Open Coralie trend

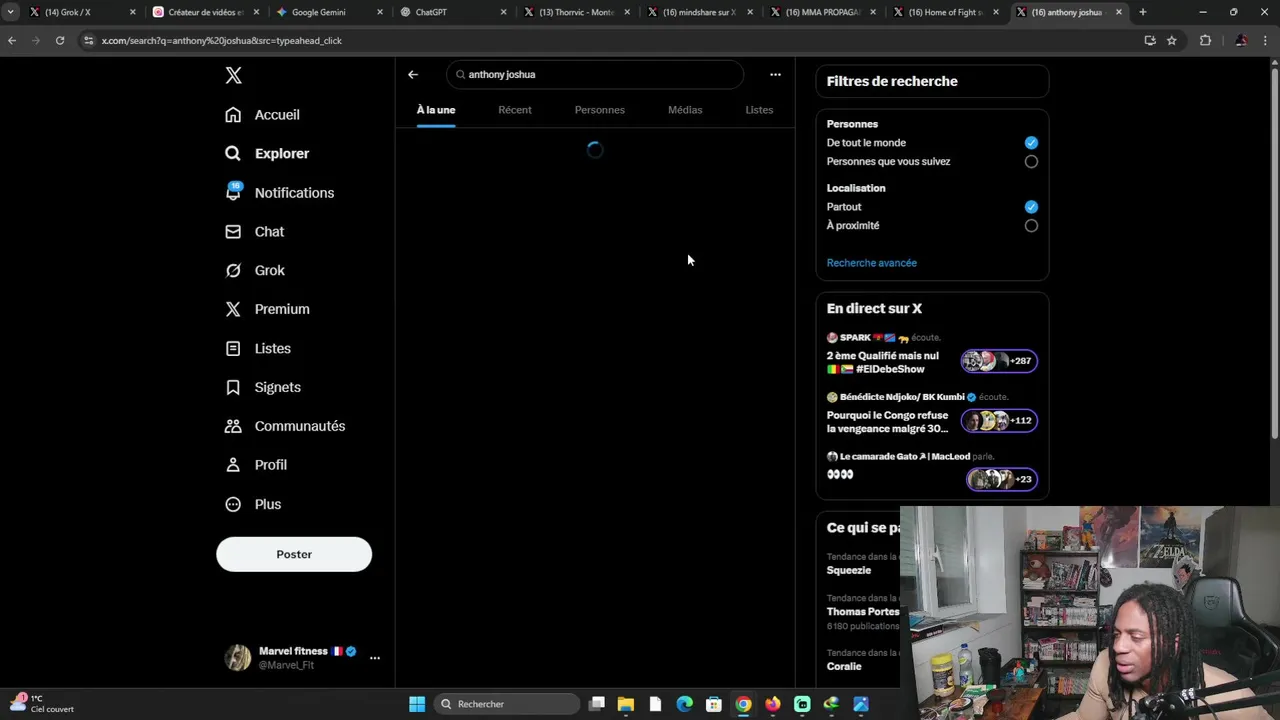tap(844, 666)
